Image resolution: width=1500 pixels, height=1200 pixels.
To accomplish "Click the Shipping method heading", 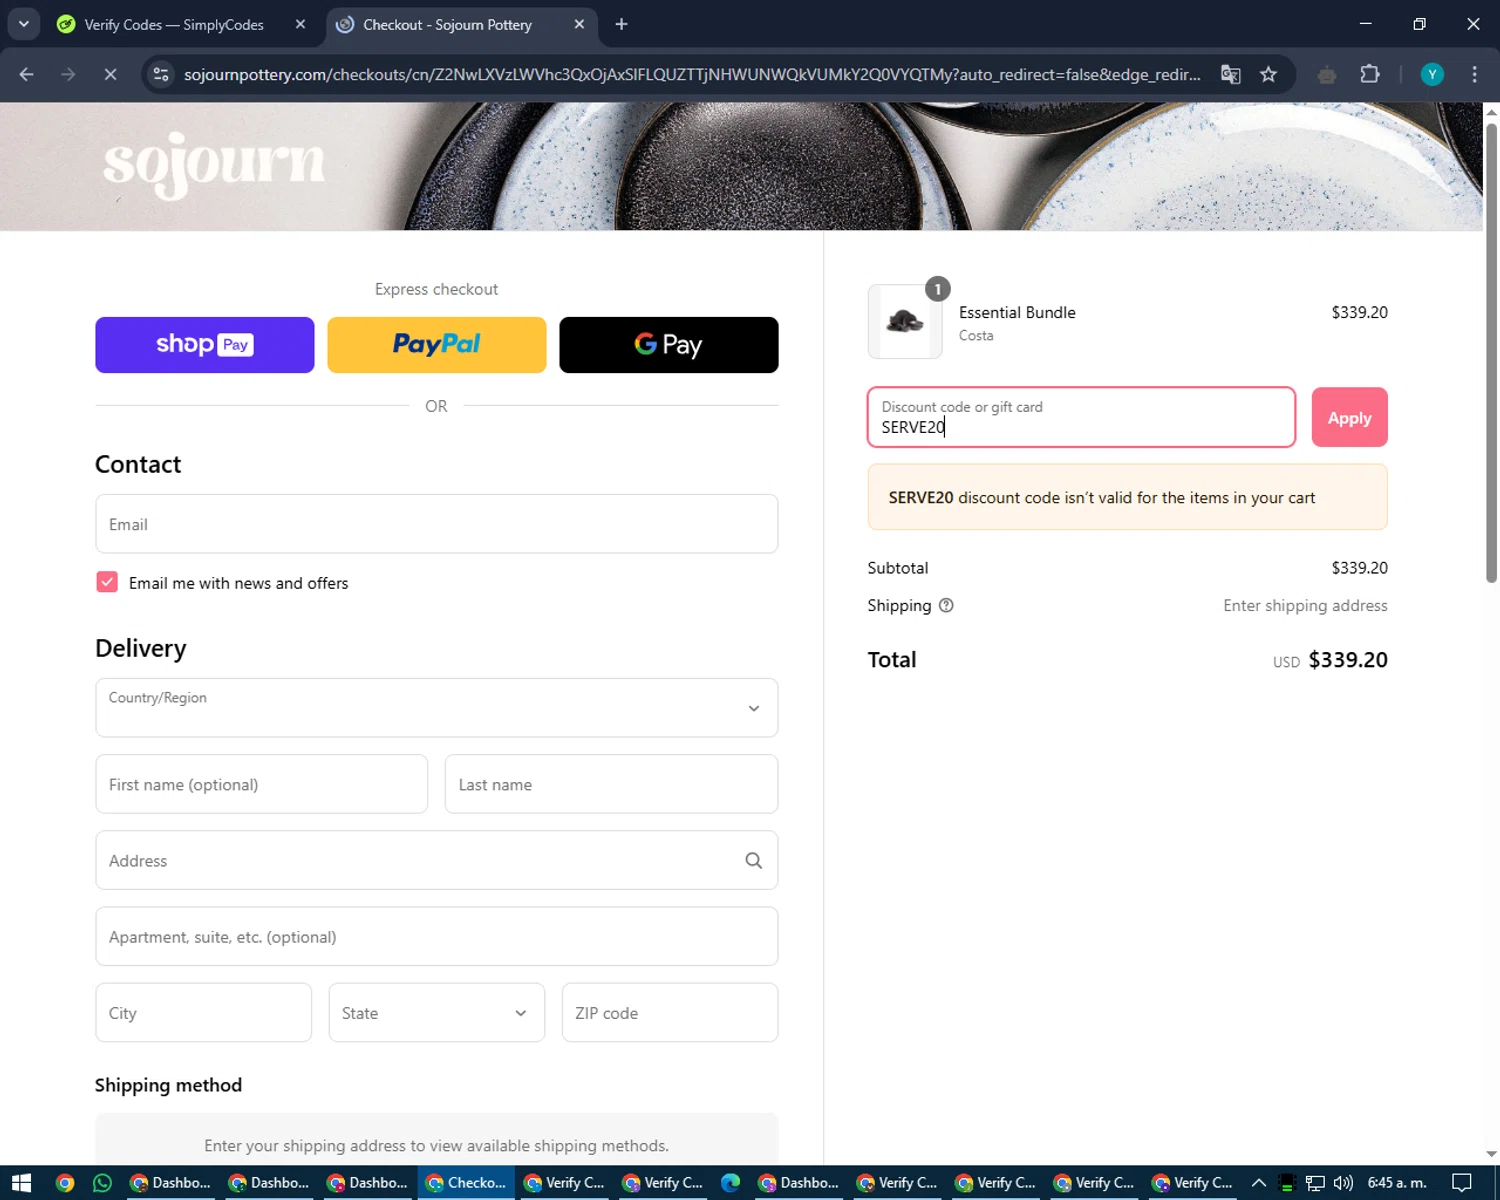I will click(x=168, y=1085).
